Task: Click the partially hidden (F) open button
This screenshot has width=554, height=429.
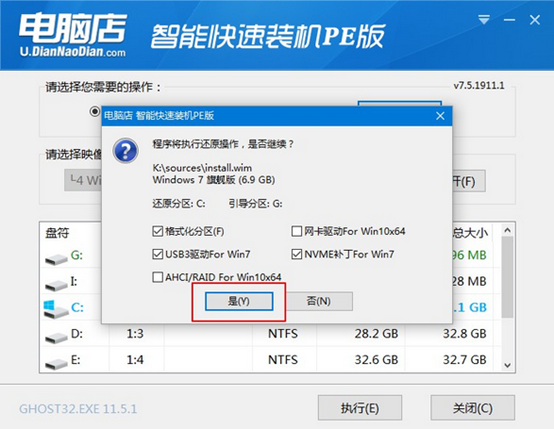Action: [x=469, y=181]
